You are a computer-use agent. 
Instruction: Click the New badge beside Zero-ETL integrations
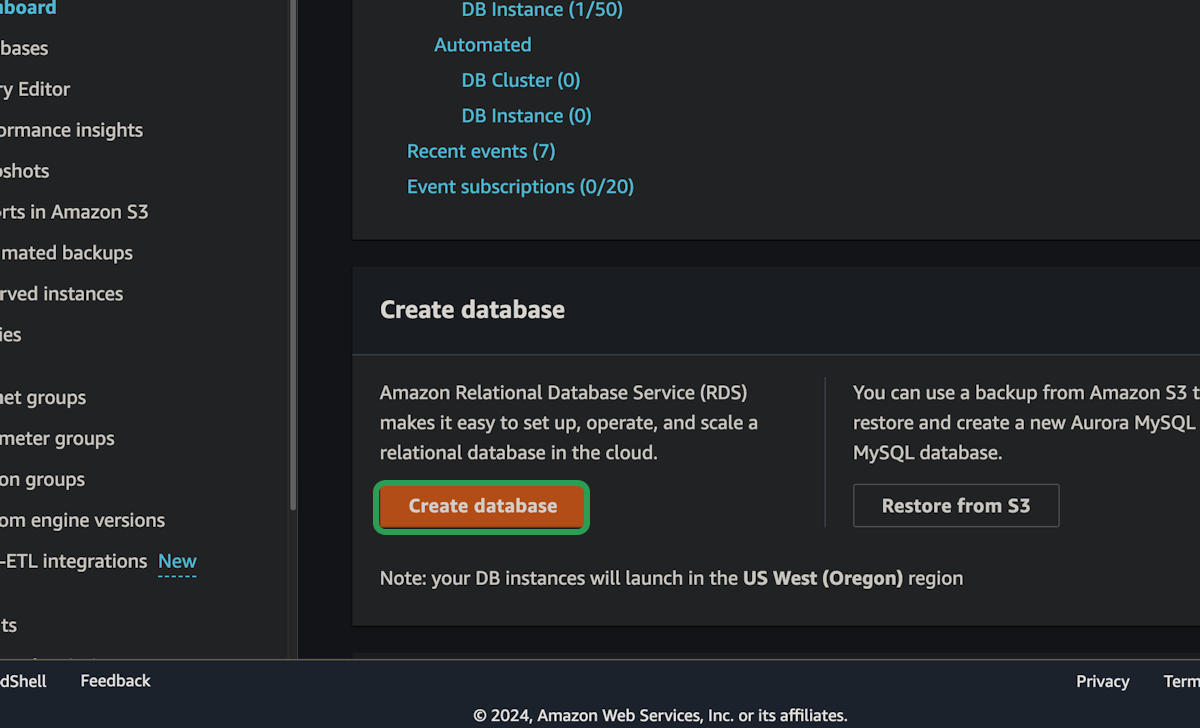tap(177, 562)
